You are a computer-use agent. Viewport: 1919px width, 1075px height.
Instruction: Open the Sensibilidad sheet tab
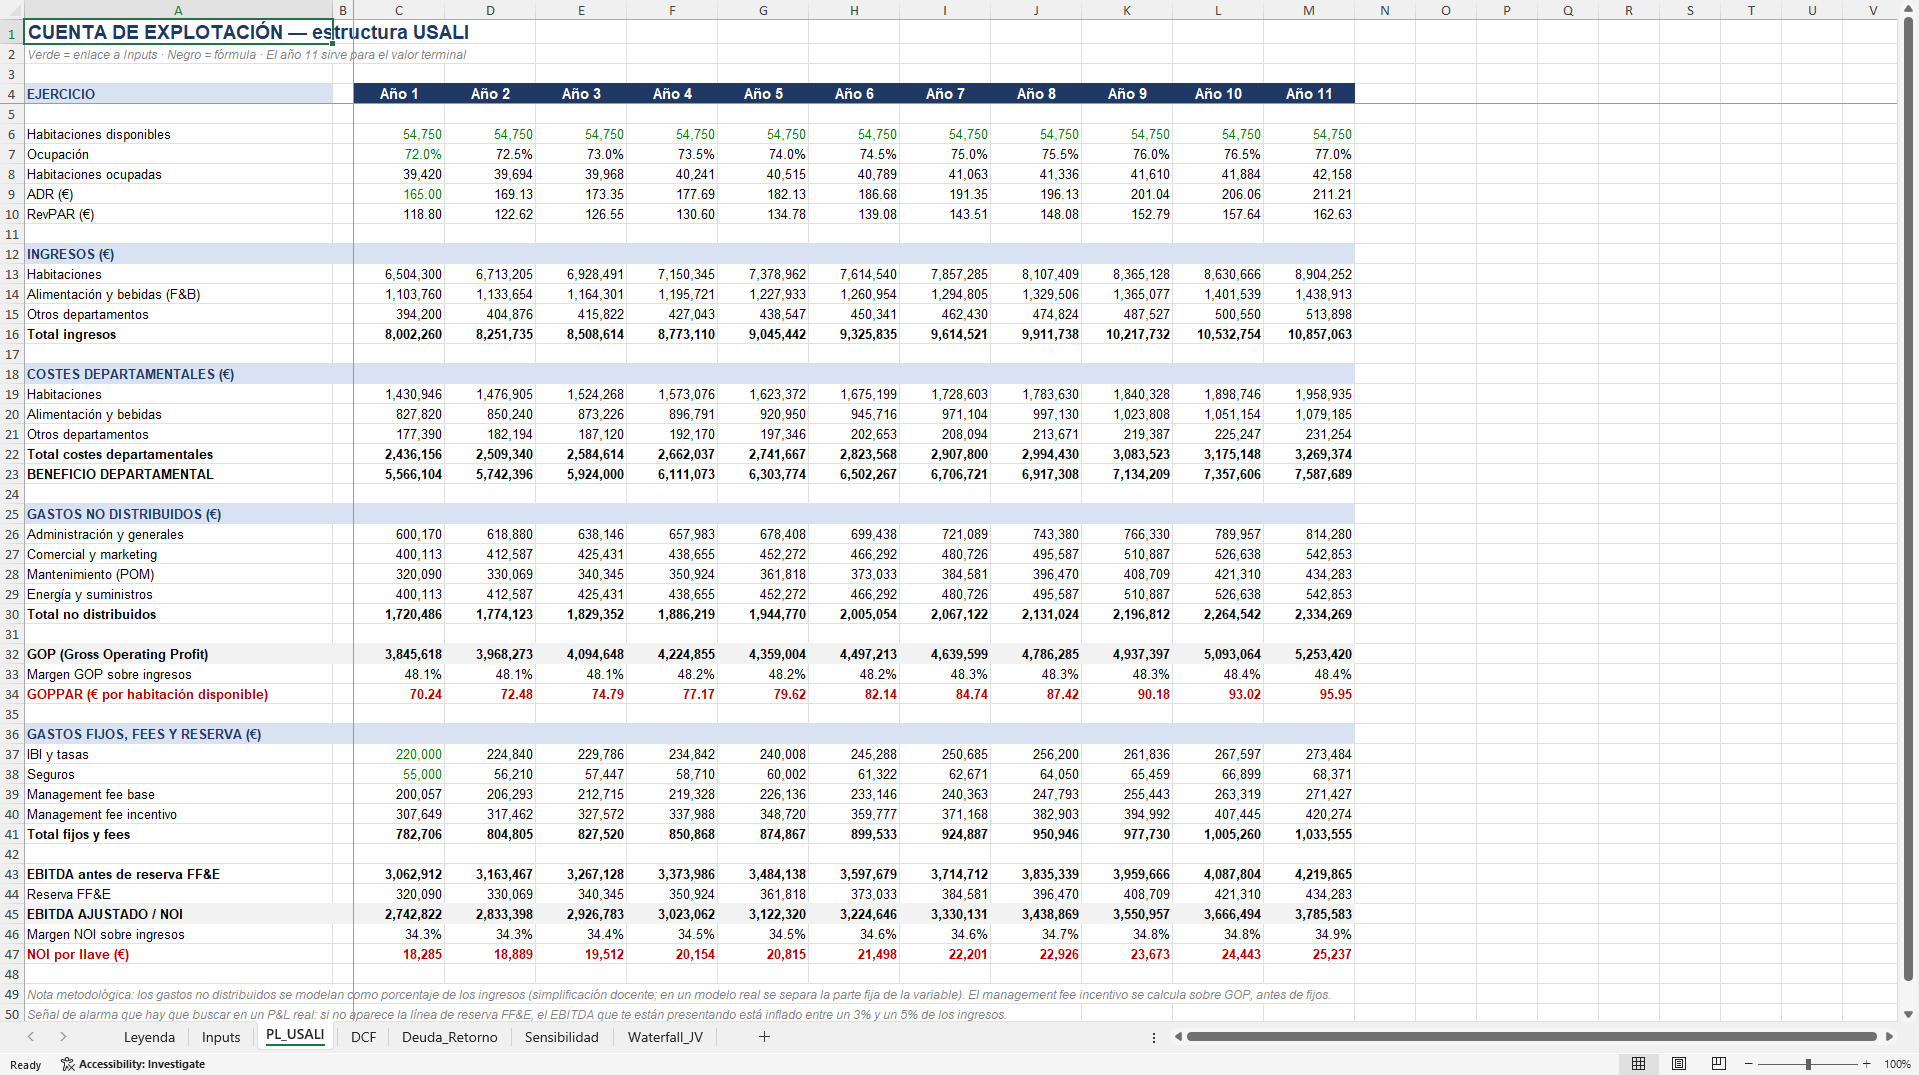click(x=562, y=1037)
